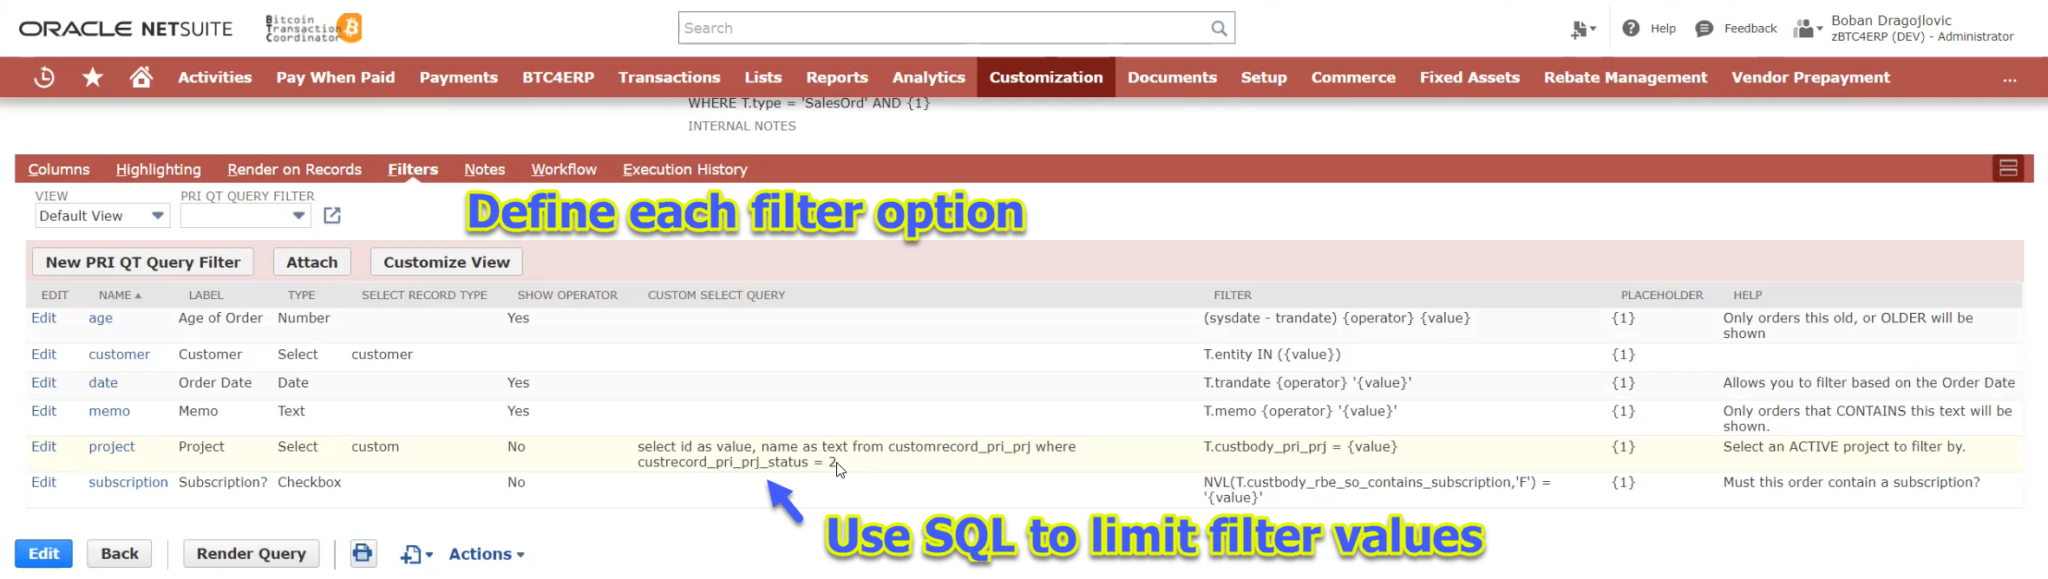Screen dimensions: 2048x579
Task: Open the Payments menu
Action: coord(458,77)
